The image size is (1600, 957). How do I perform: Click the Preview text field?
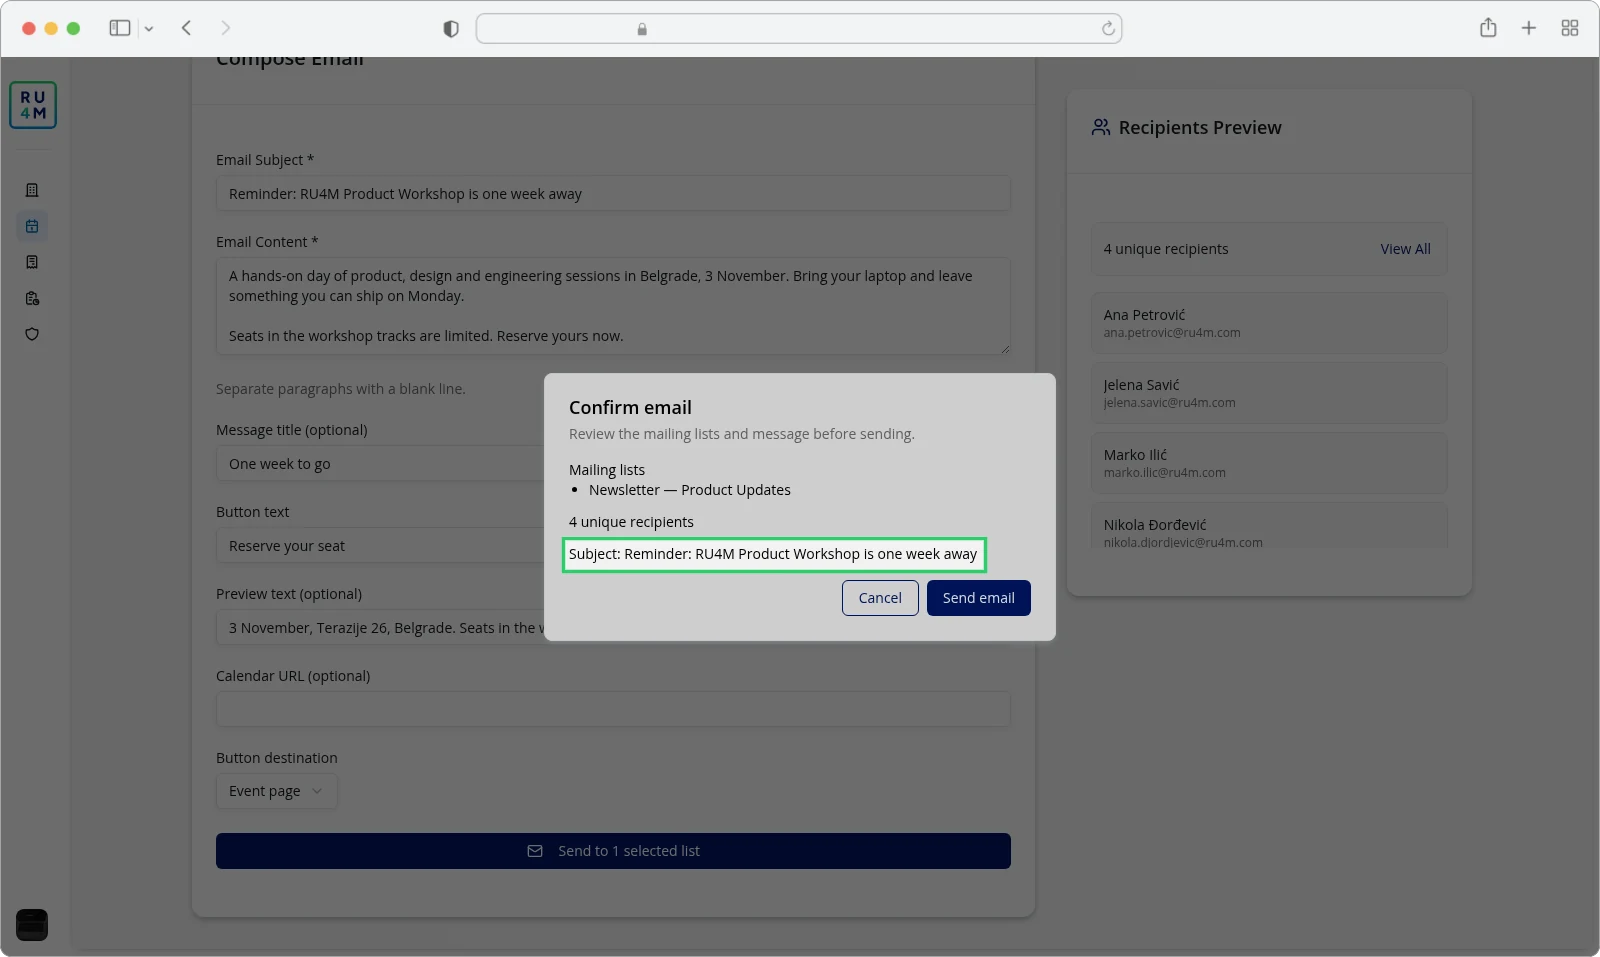tap(380, 628)
